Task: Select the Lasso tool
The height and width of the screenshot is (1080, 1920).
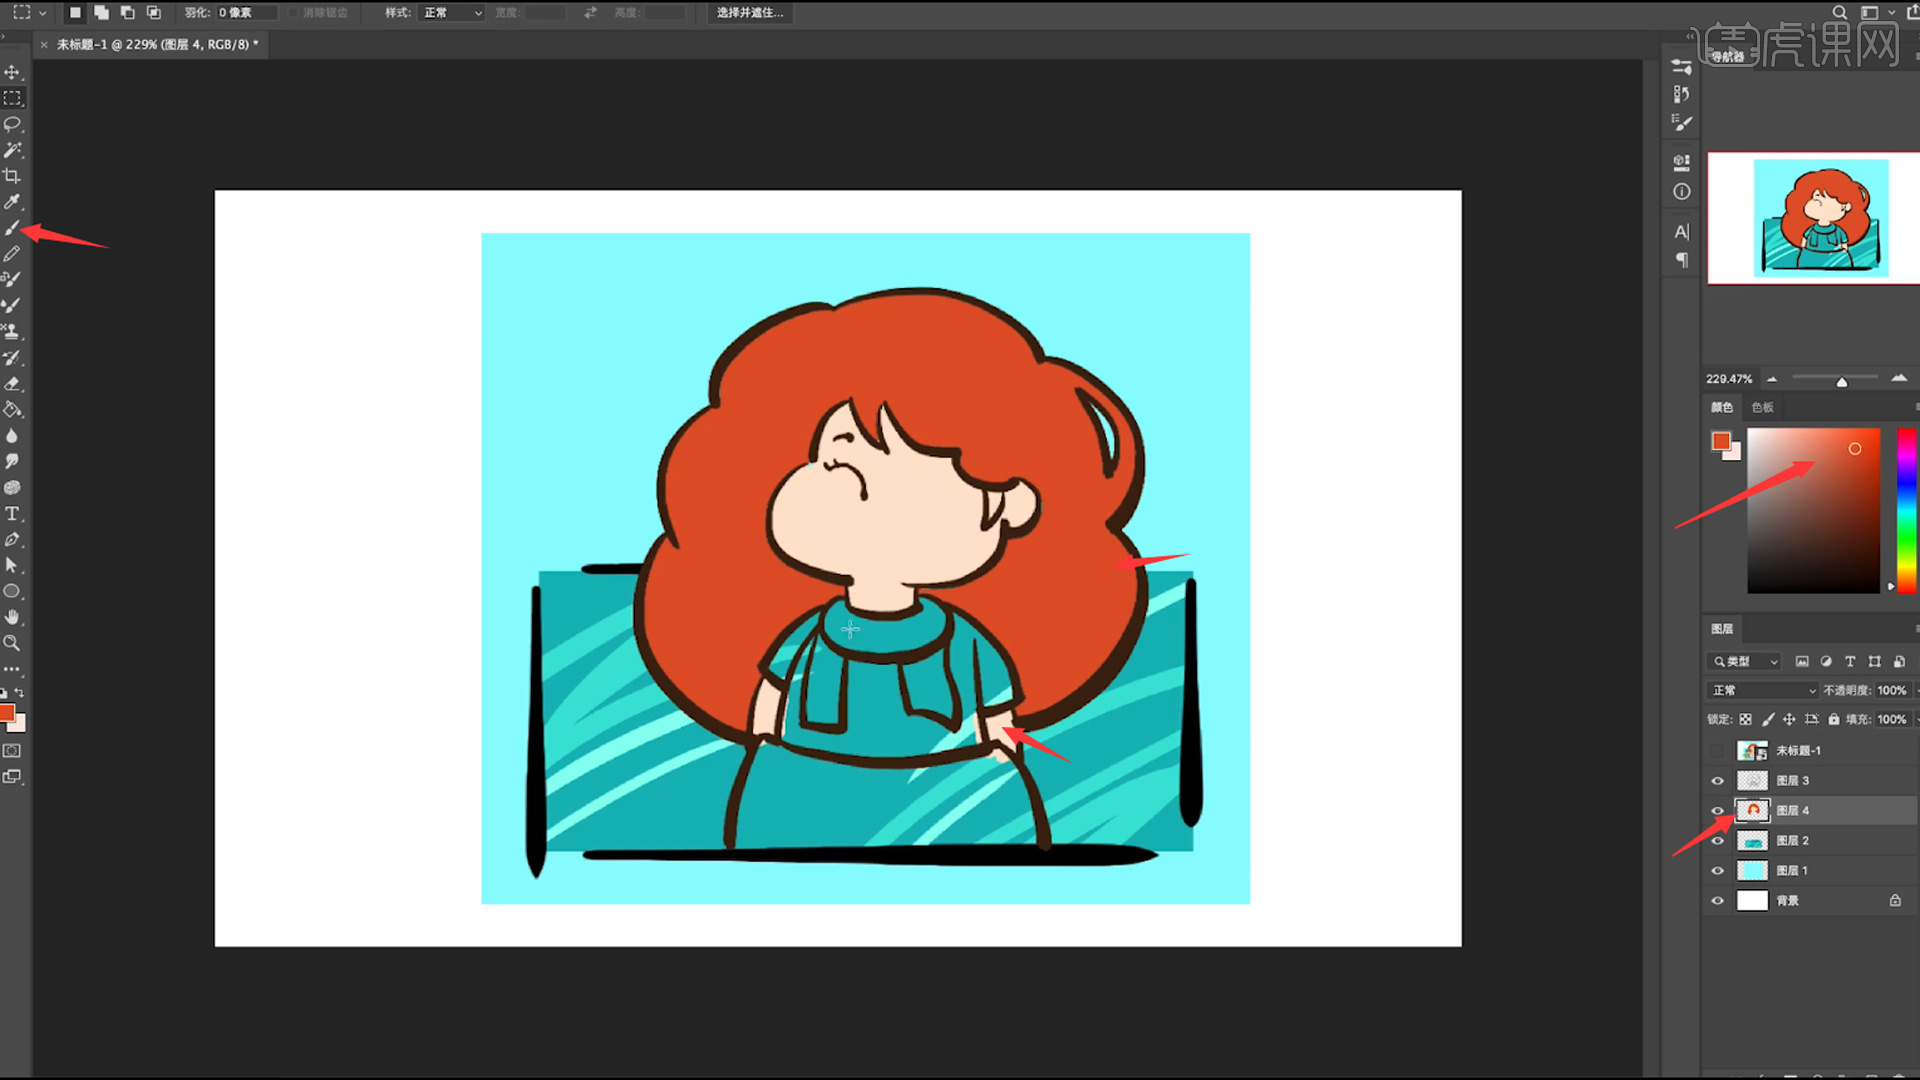Action: [12, 124]
